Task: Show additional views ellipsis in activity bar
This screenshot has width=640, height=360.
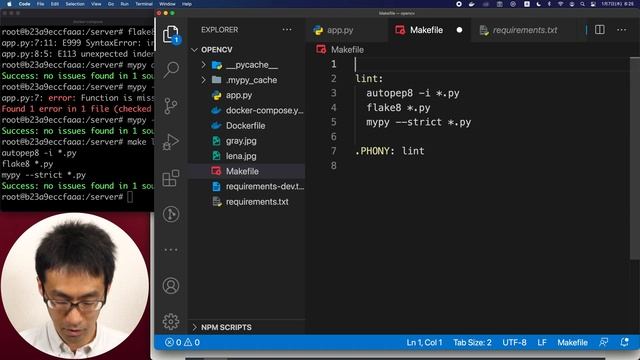Action: 171,249
